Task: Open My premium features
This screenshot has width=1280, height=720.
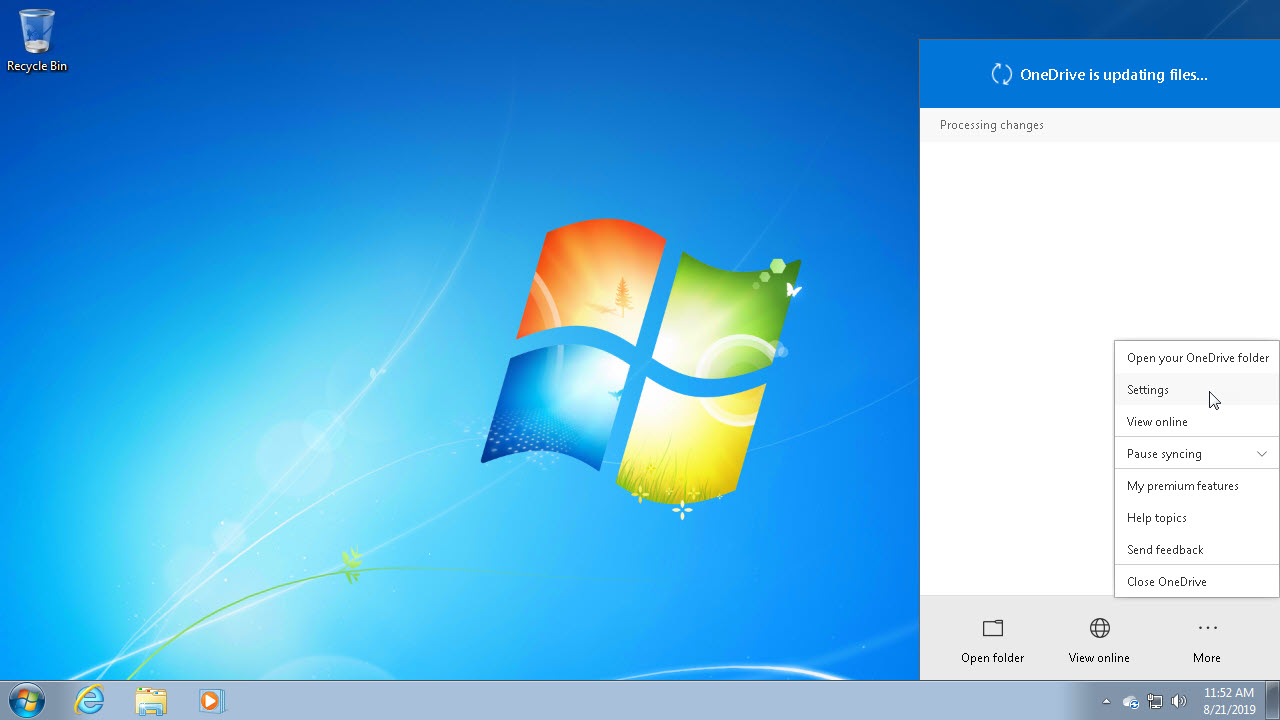Action: (1197, 486)
